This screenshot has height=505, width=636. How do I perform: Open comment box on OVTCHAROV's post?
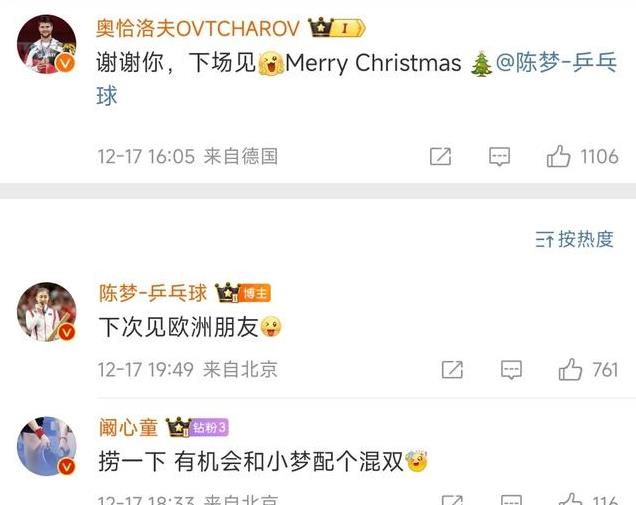click(x=499, y=157)
